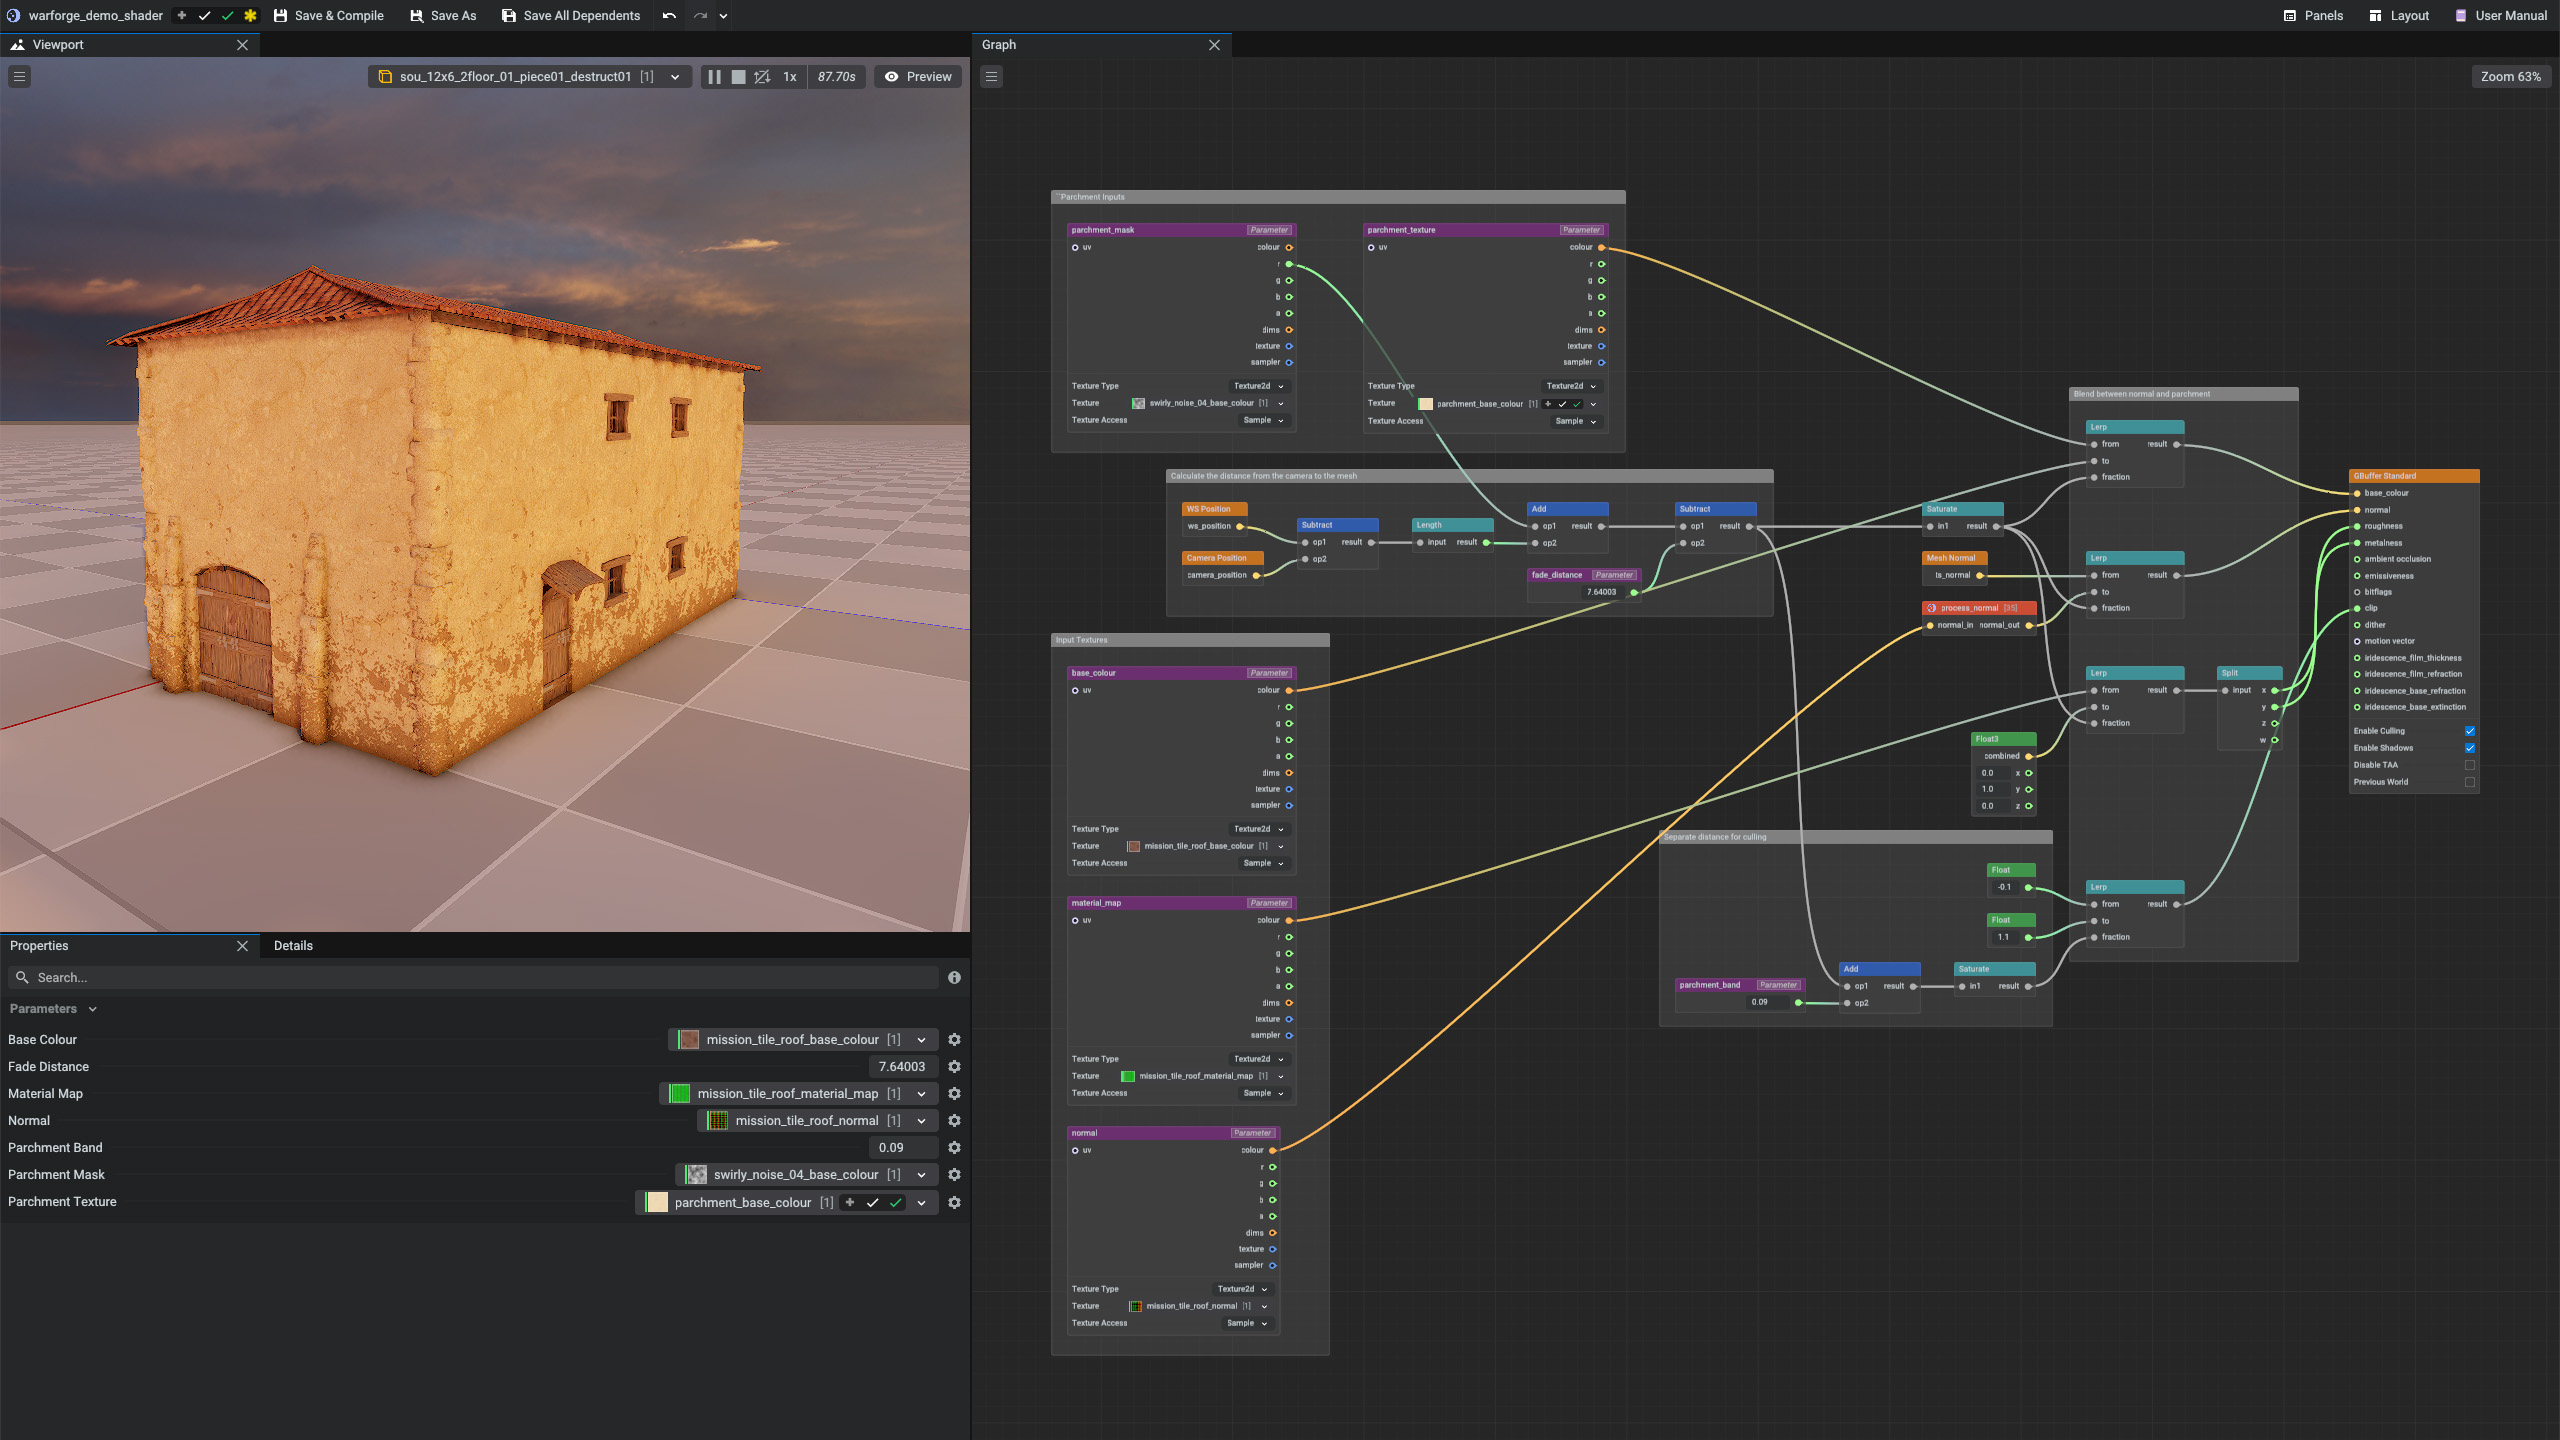
Task: Enable the Disable TAA checkbox
Action: [x=2469, y=765]
